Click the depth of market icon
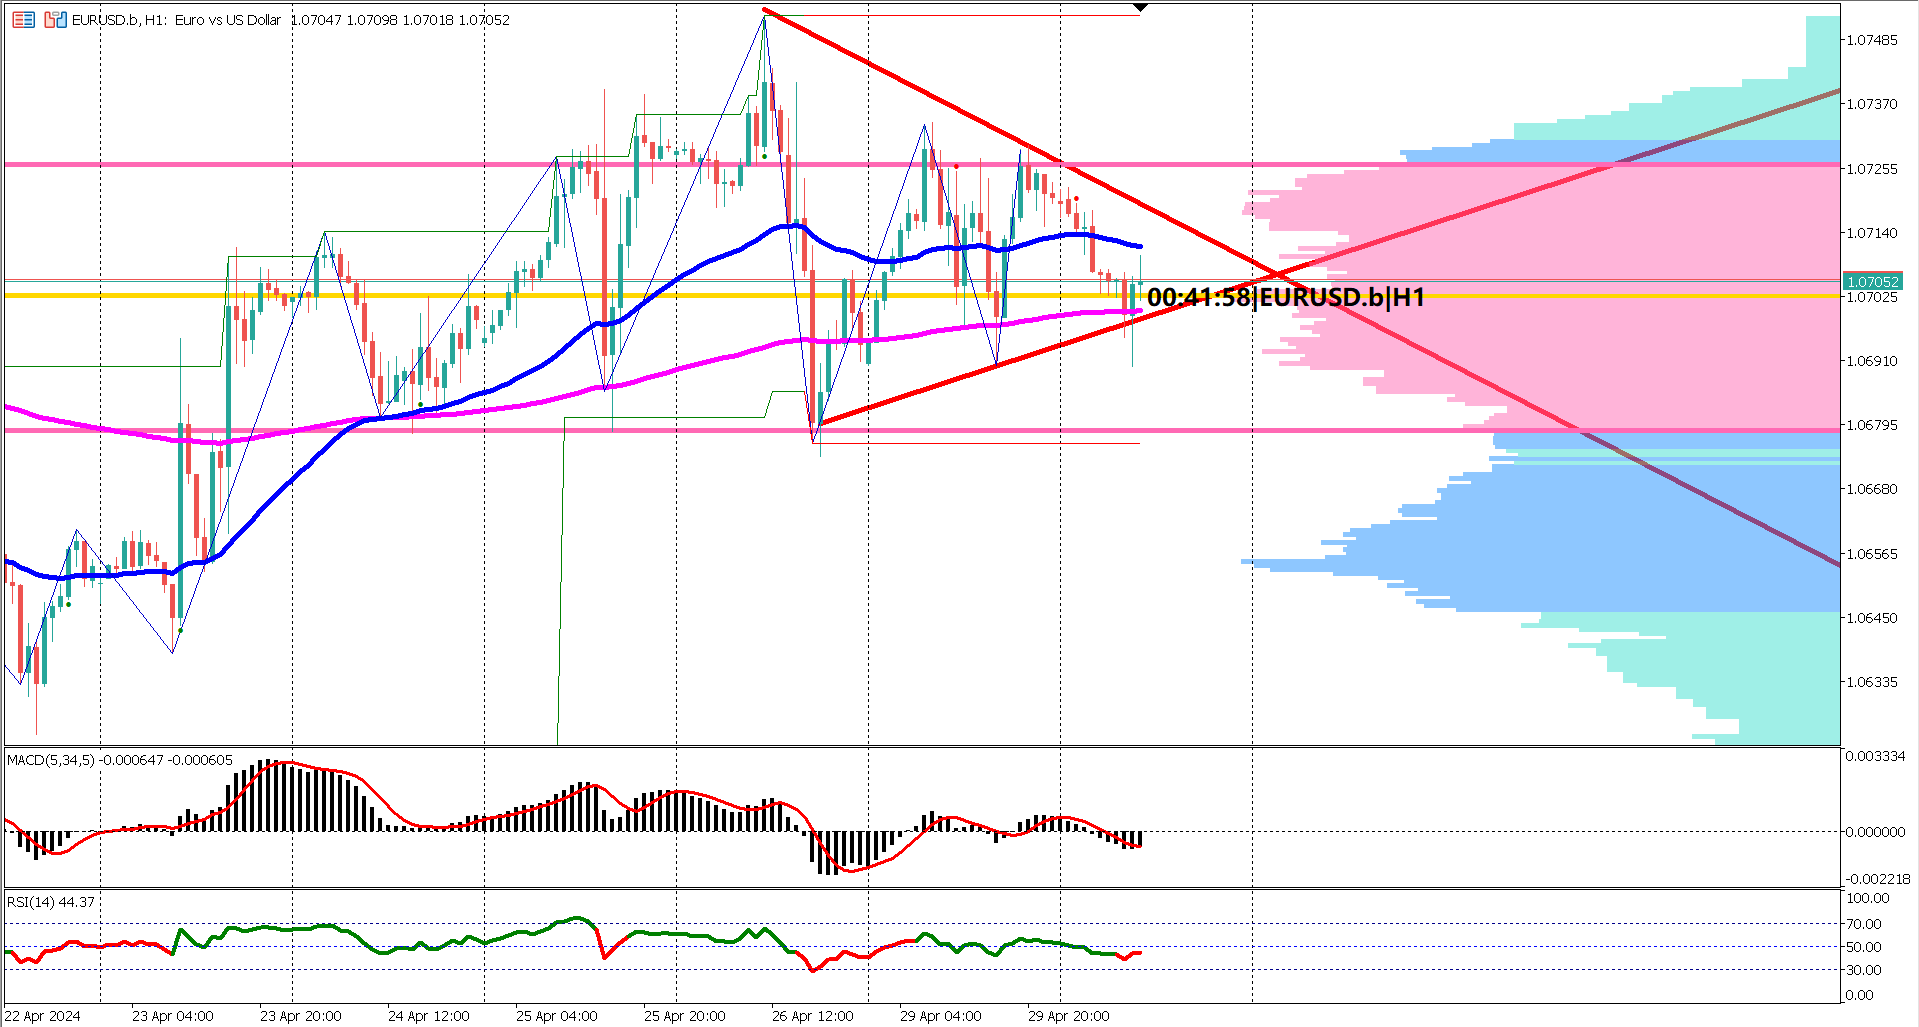Viewport: 1919px width, 1027px height. pyautogui.click(x=23, y=20)
